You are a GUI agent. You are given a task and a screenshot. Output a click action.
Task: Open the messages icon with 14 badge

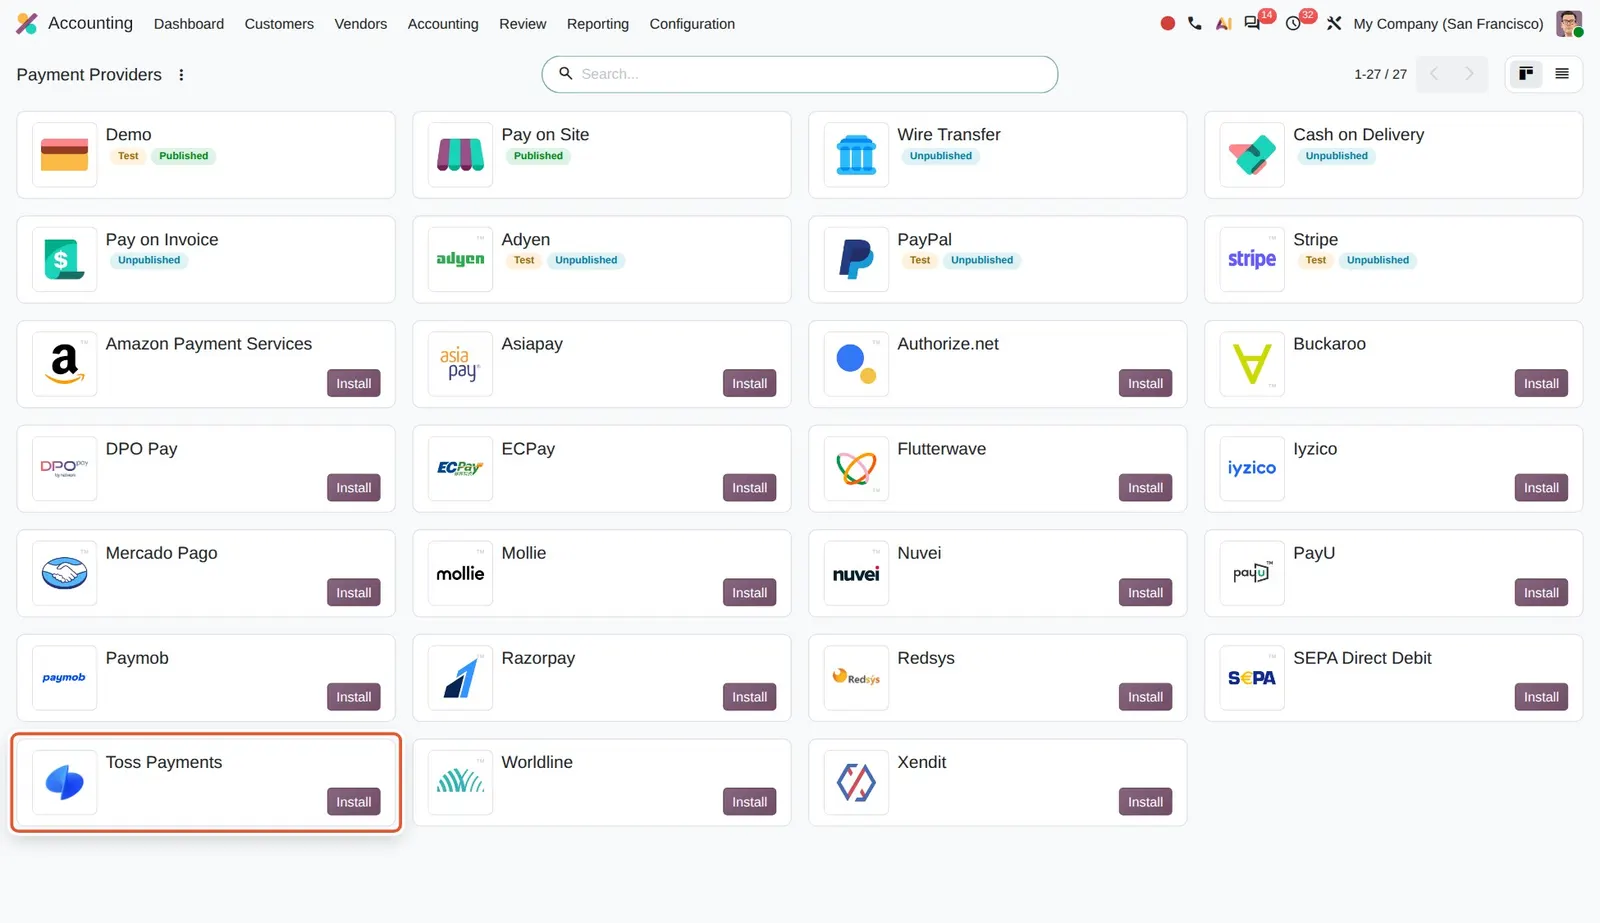(x=1252, y=23)
